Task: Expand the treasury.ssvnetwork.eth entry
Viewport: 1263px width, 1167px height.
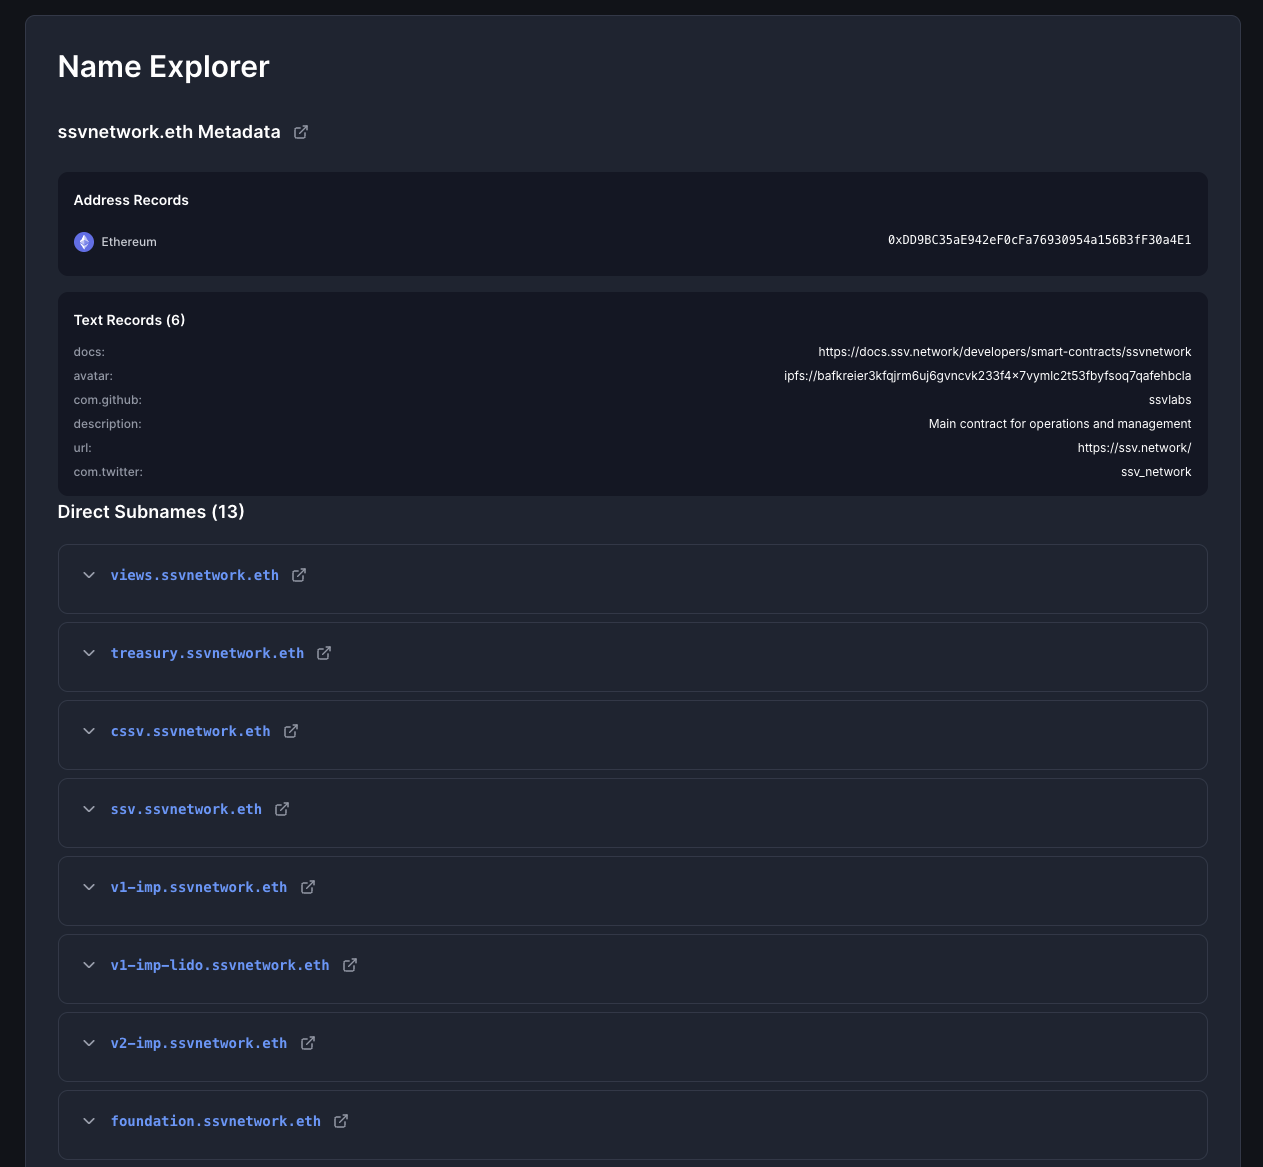Action: [89, 653]
